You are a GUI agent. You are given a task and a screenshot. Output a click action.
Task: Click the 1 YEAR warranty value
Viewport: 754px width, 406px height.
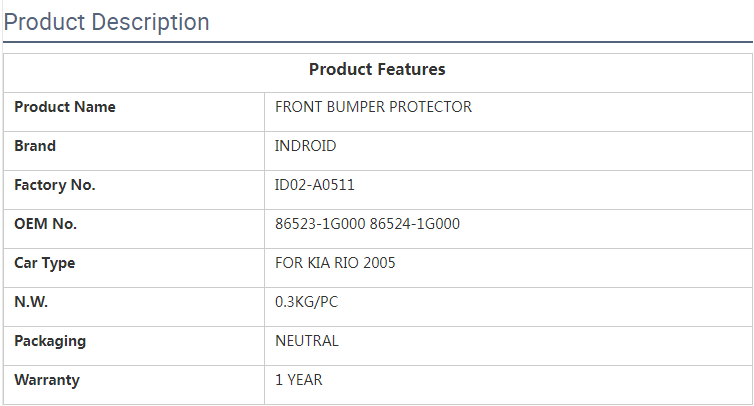299,380
